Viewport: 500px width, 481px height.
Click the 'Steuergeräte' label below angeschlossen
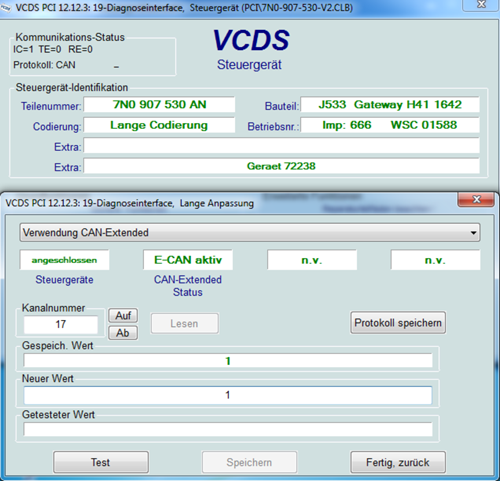coord(64,280)
